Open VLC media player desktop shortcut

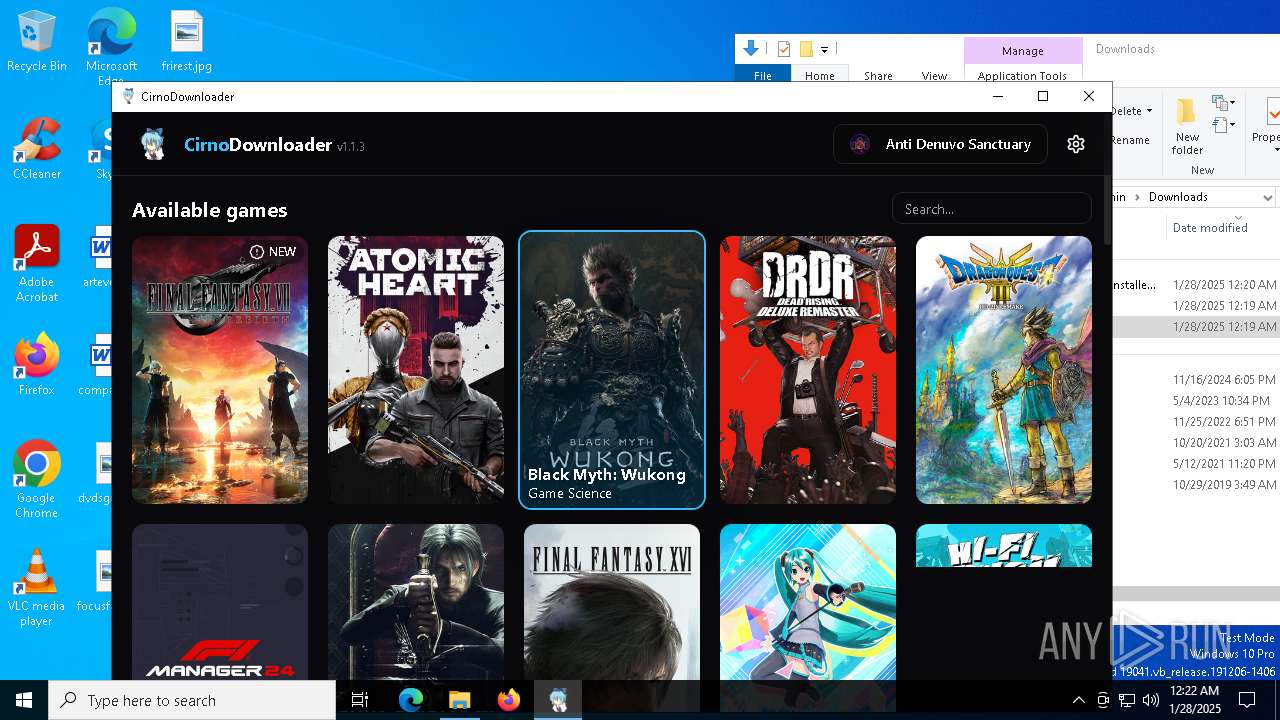[x=37, y=588]
